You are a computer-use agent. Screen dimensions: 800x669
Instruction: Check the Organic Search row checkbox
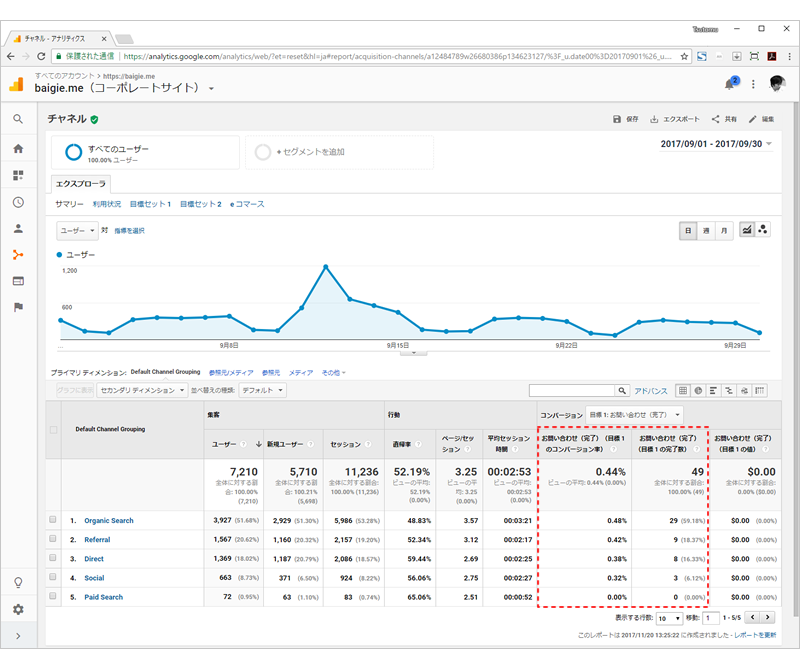coord(53,519)
